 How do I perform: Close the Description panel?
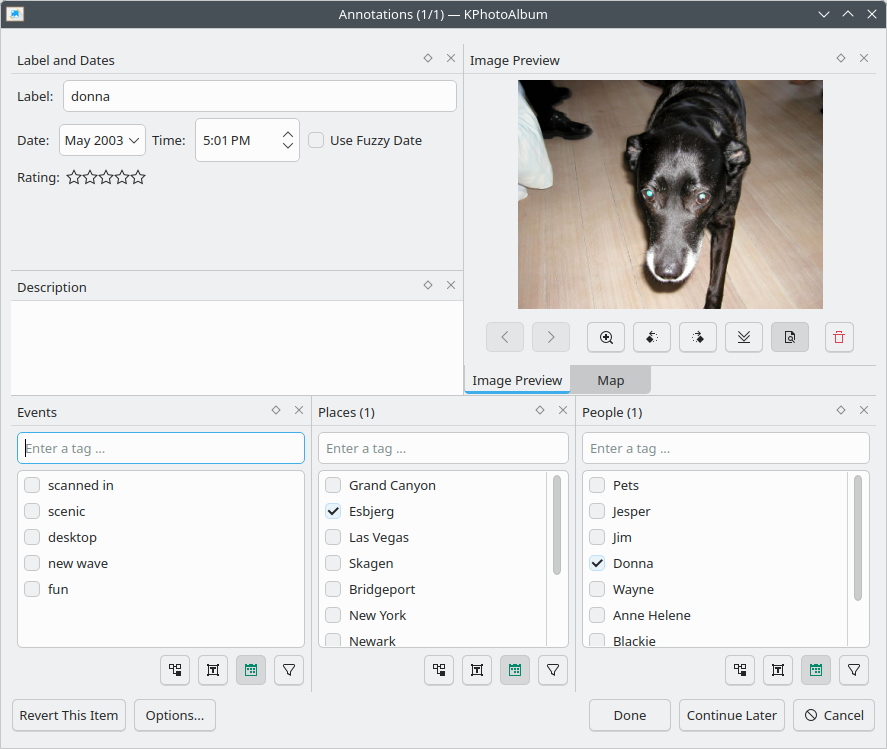(451, 285)
